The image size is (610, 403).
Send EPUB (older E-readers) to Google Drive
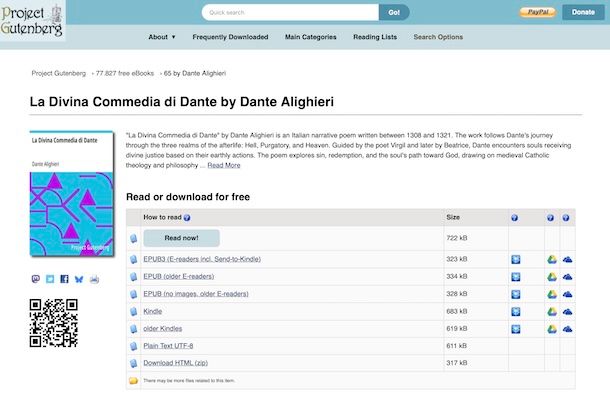tap(552, 277)
